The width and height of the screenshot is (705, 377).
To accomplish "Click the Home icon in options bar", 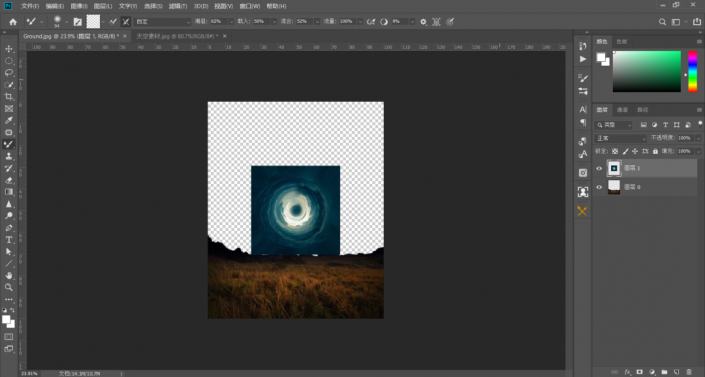I will [13, 22].
